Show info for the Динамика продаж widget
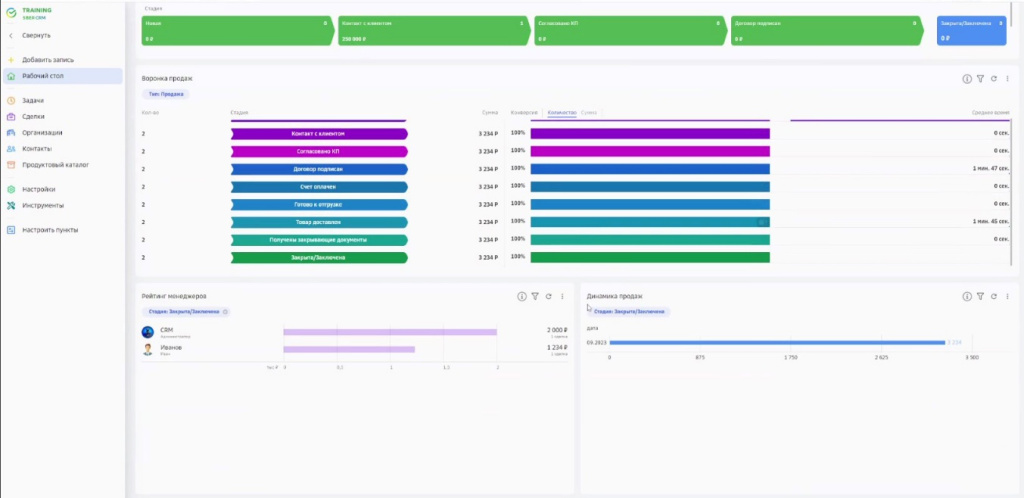 click(x=966, y=297)
